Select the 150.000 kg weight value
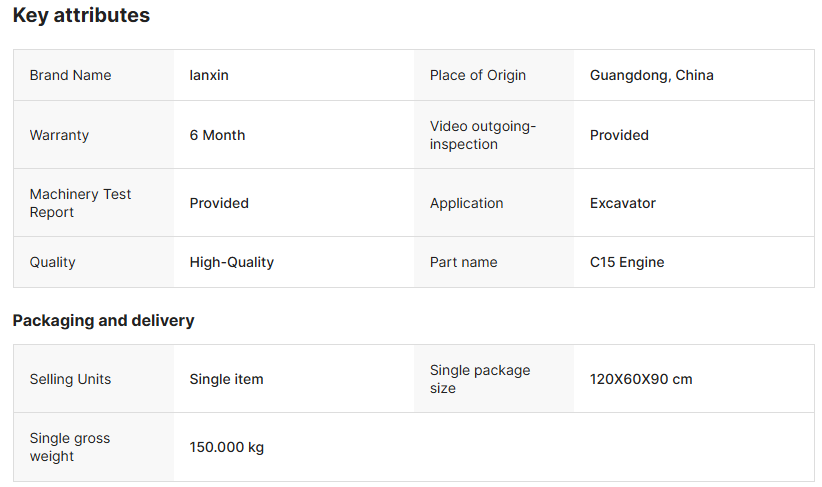Viewport: 822px width, 487px height. [226, 447]
